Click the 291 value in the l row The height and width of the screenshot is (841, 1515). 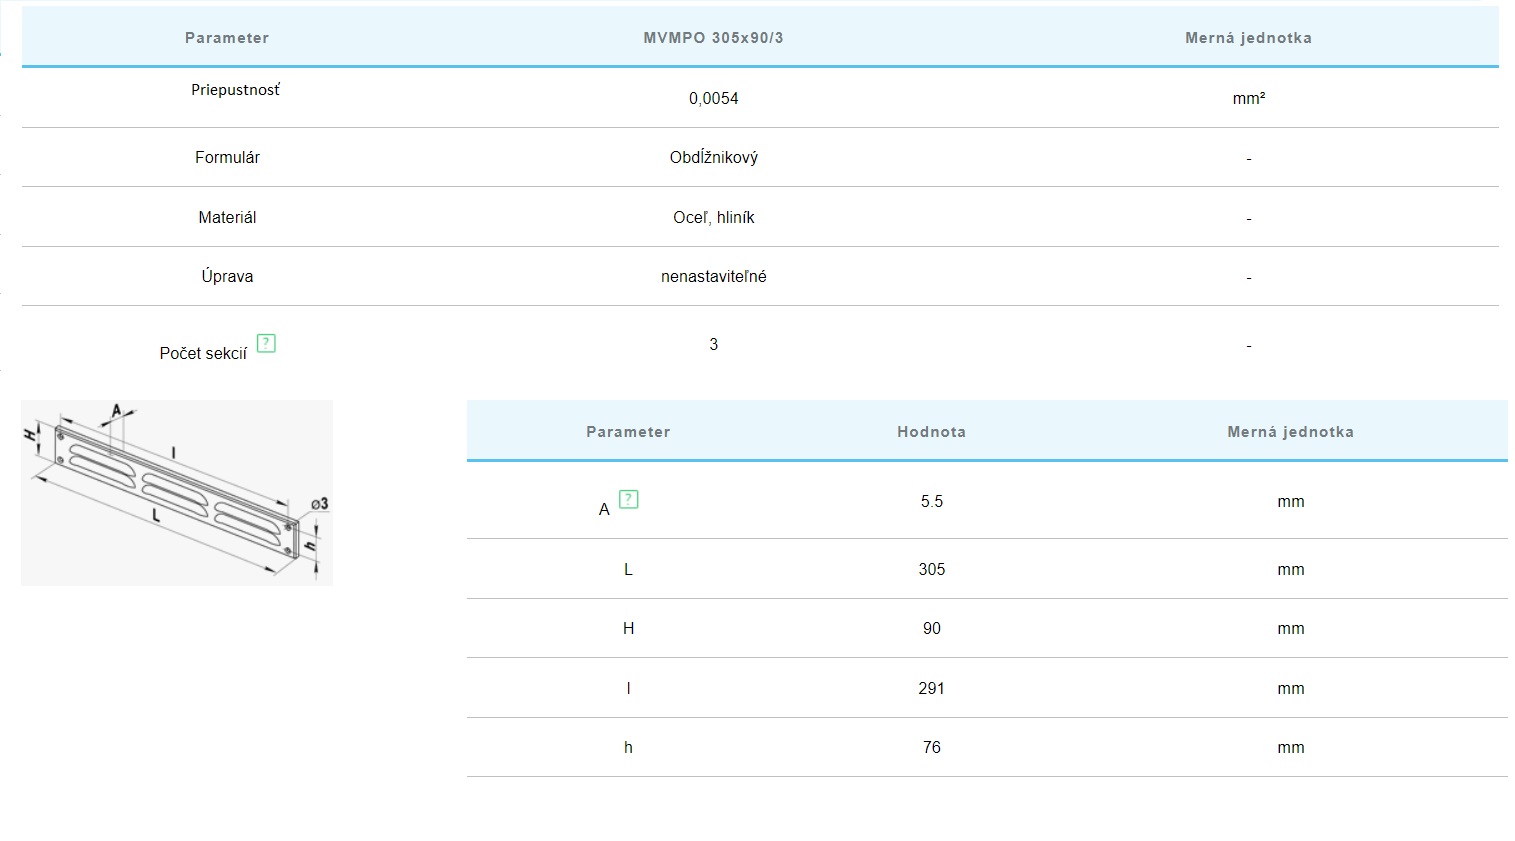pyautogui.click(x=931, y=688)
